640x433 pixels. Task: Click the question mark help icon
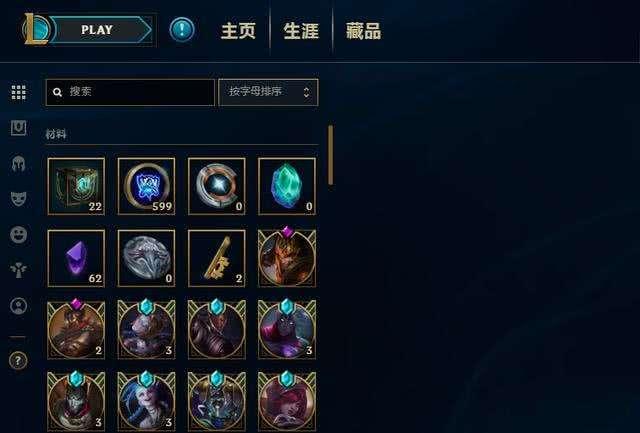(18, 360)
